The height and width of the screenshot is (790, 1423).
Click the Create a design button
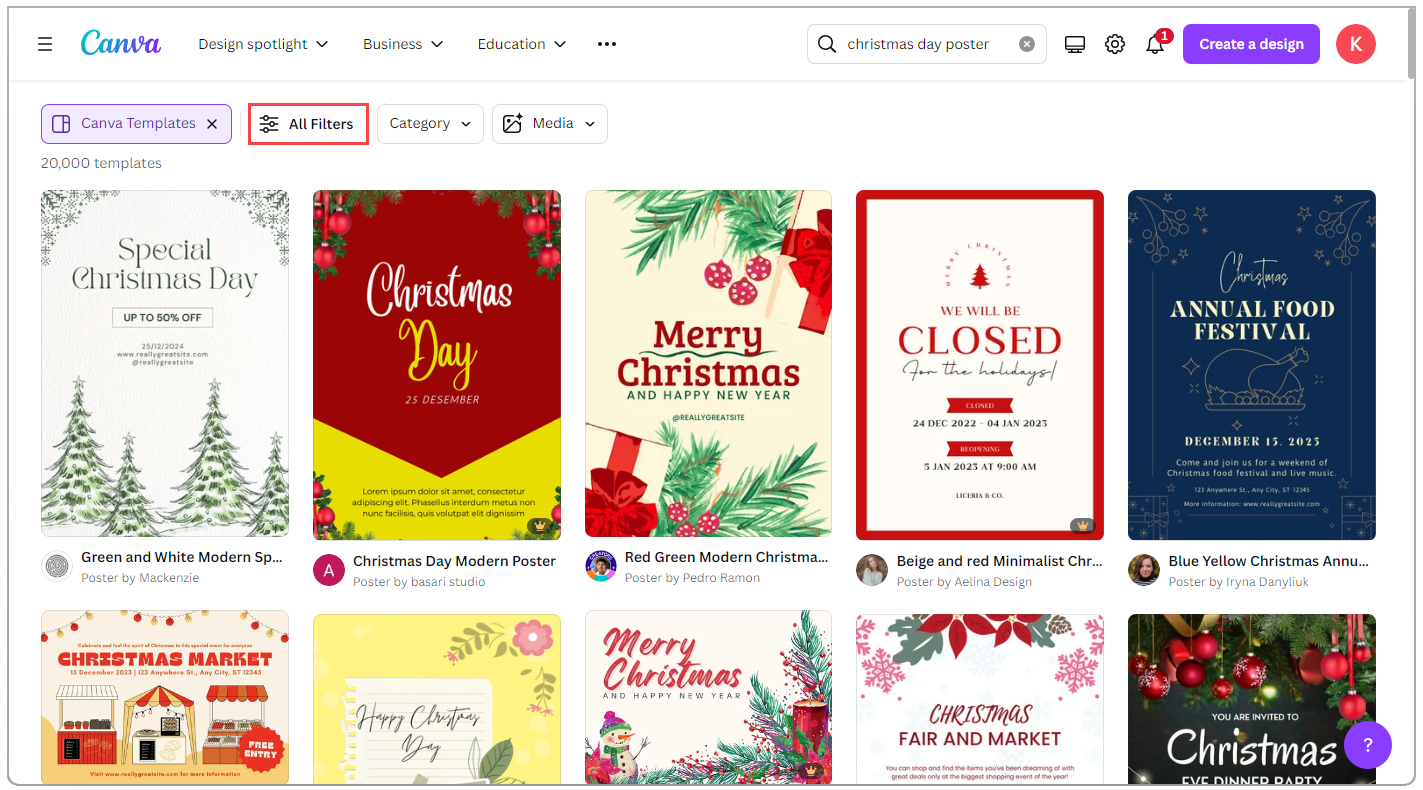(x=1251, y=43)
